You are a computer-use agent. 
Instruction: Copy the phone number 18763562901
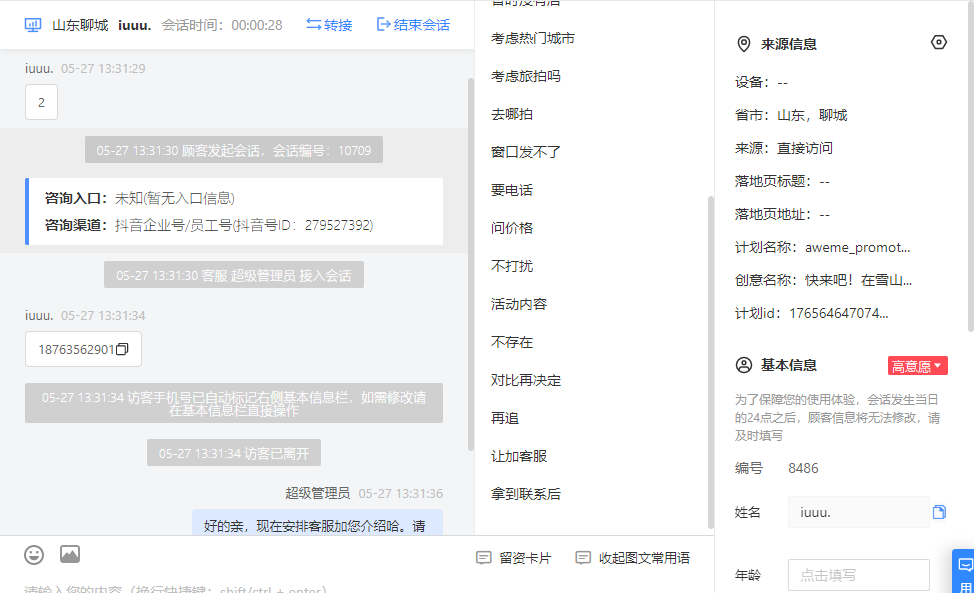[122, 349]
